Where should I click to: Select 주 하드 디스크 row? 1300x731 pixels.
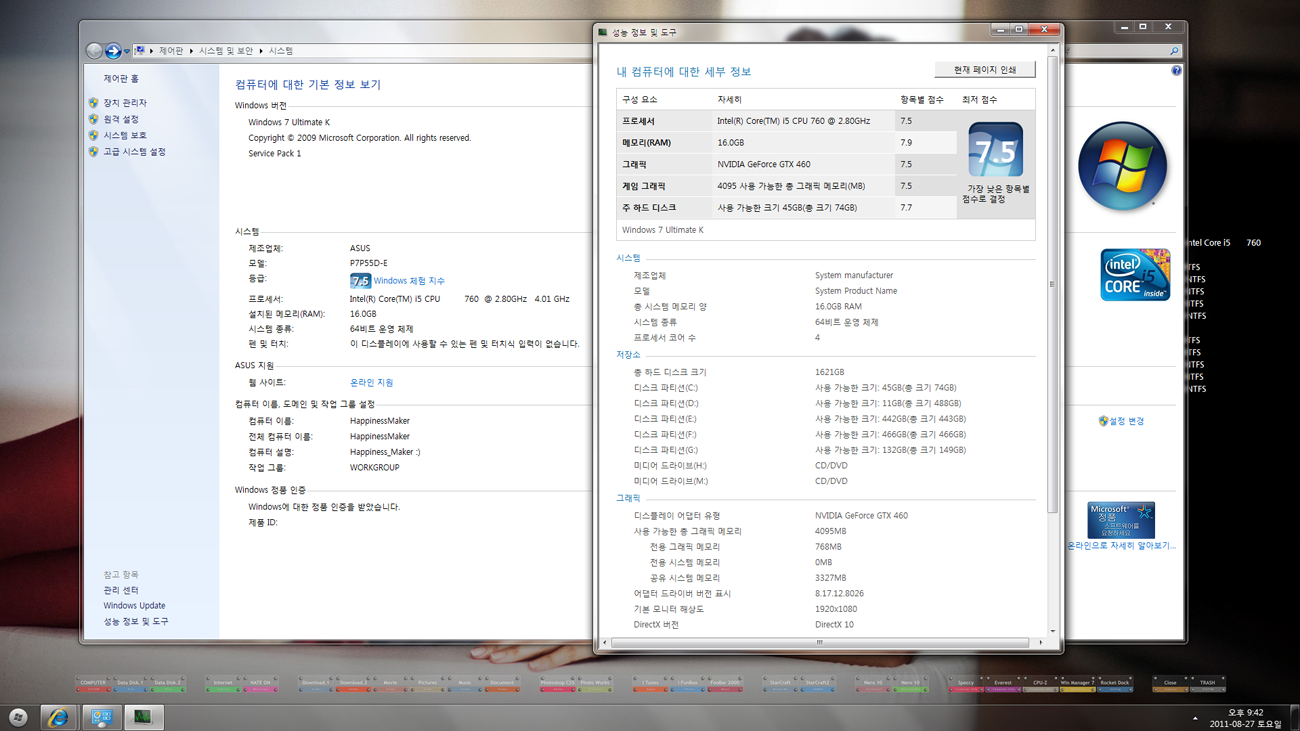click(x=786, y=208)
